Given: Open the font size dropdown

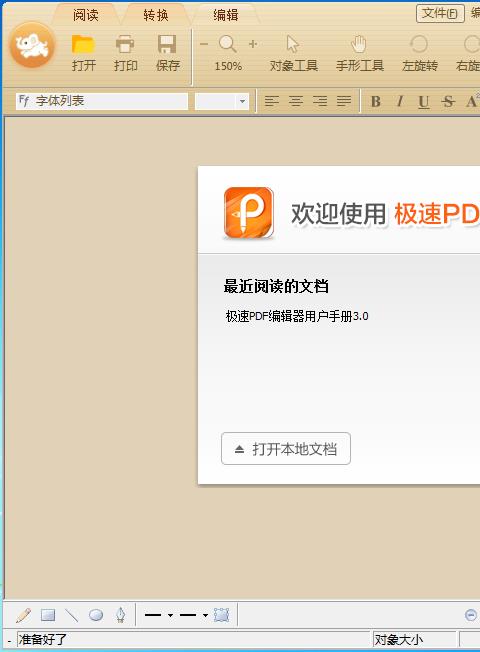Looking at the screenshot, I should coord(242,101).
